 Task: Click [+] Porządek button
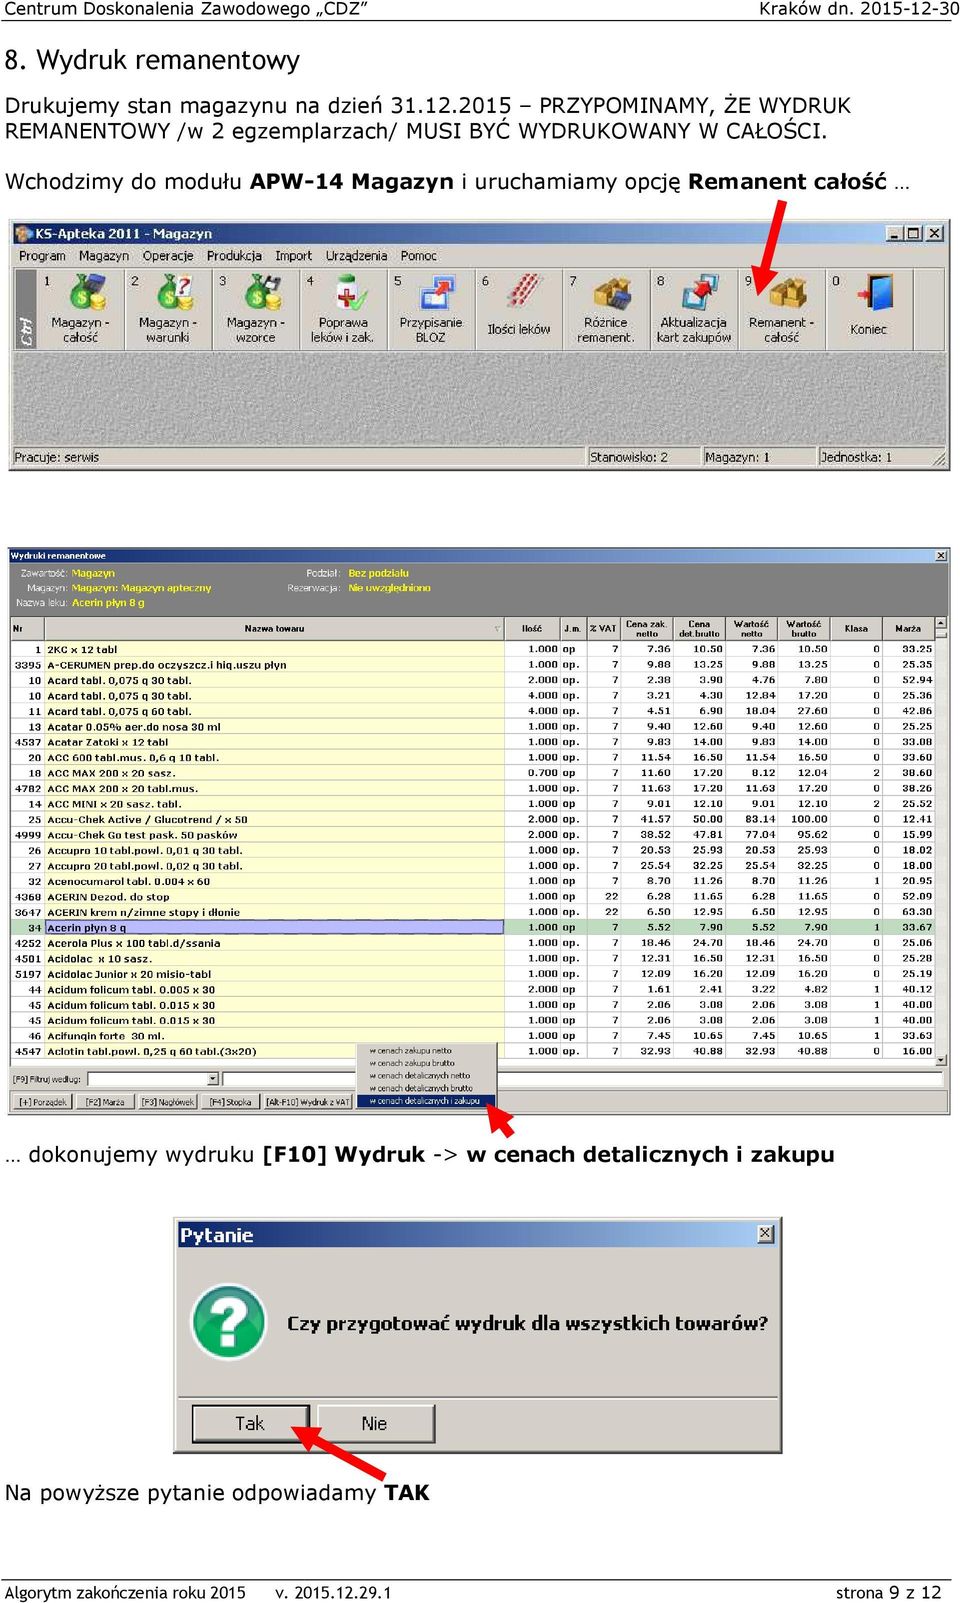click(x=42, y=1102)
